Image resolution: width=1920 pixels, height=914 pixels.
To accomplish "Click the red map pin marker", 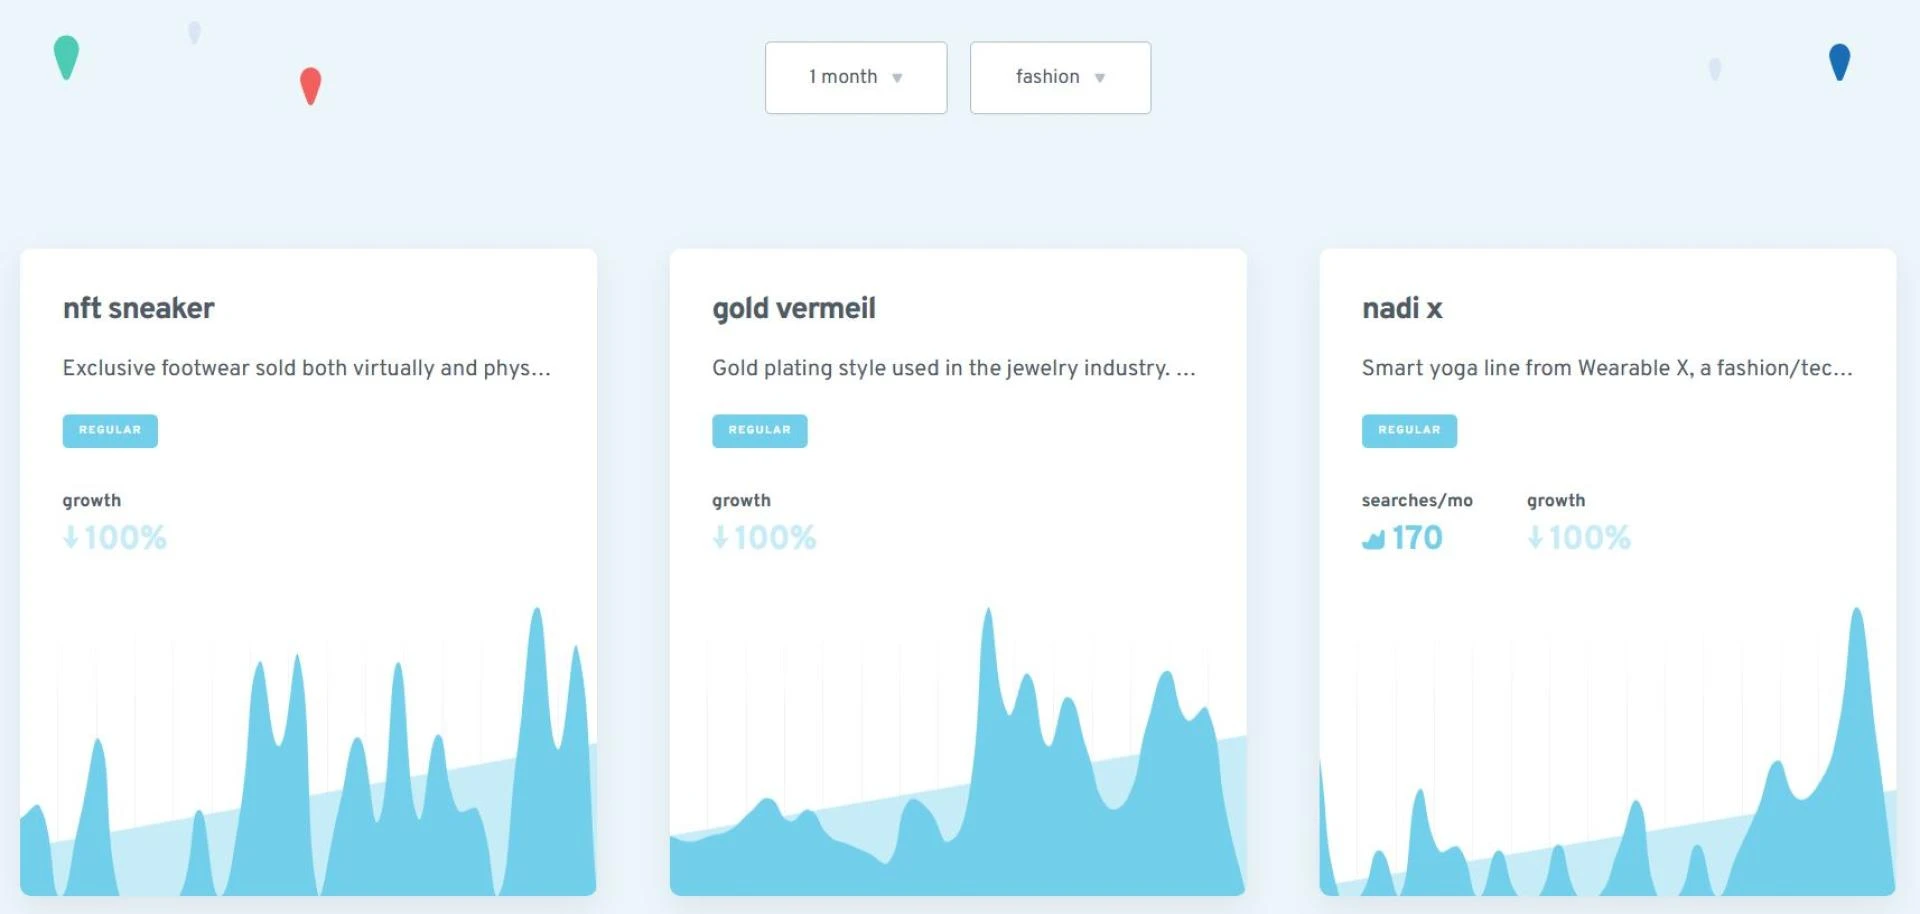I will point(309,87).
